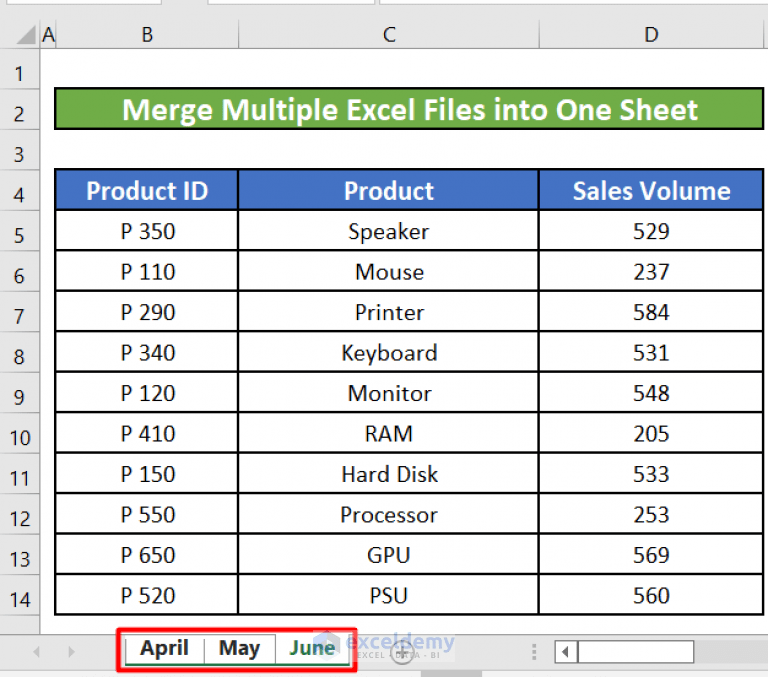Viewport: 768px width, 677px height.
Task: Select cell 'P 110'
Action: coord(147,272)
